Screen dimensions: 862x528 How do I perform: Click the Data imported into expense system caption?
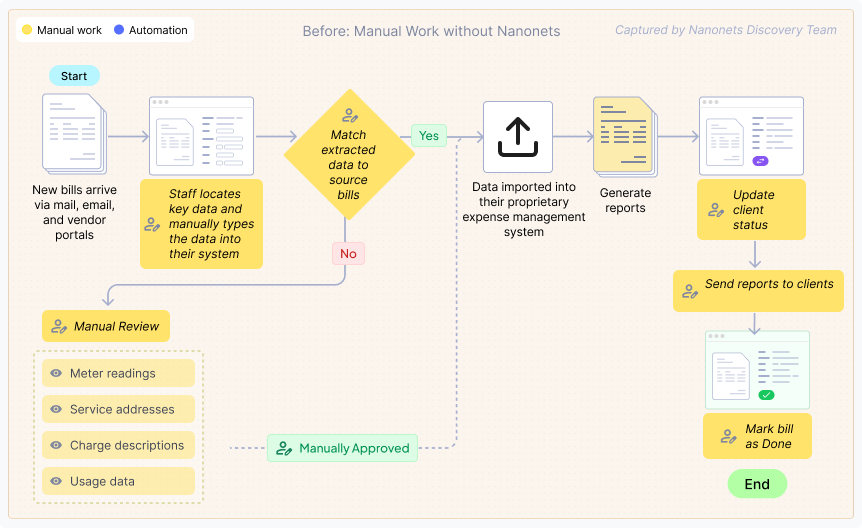(524, 210)
